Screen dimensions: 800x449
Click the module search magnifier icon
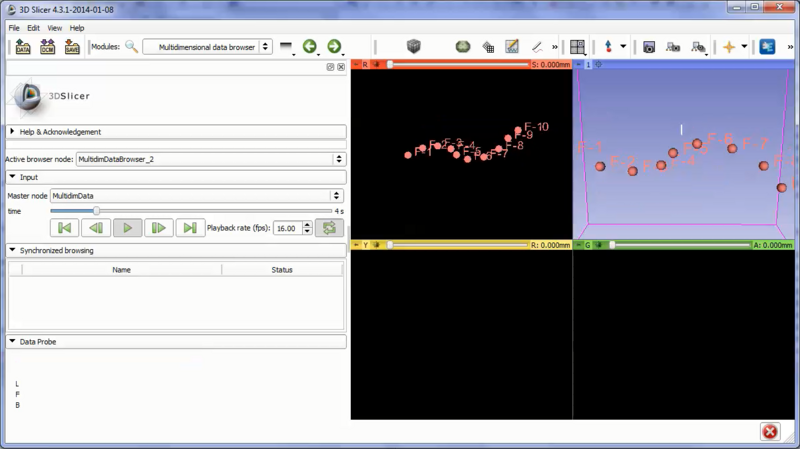click(x=132, y=46)
